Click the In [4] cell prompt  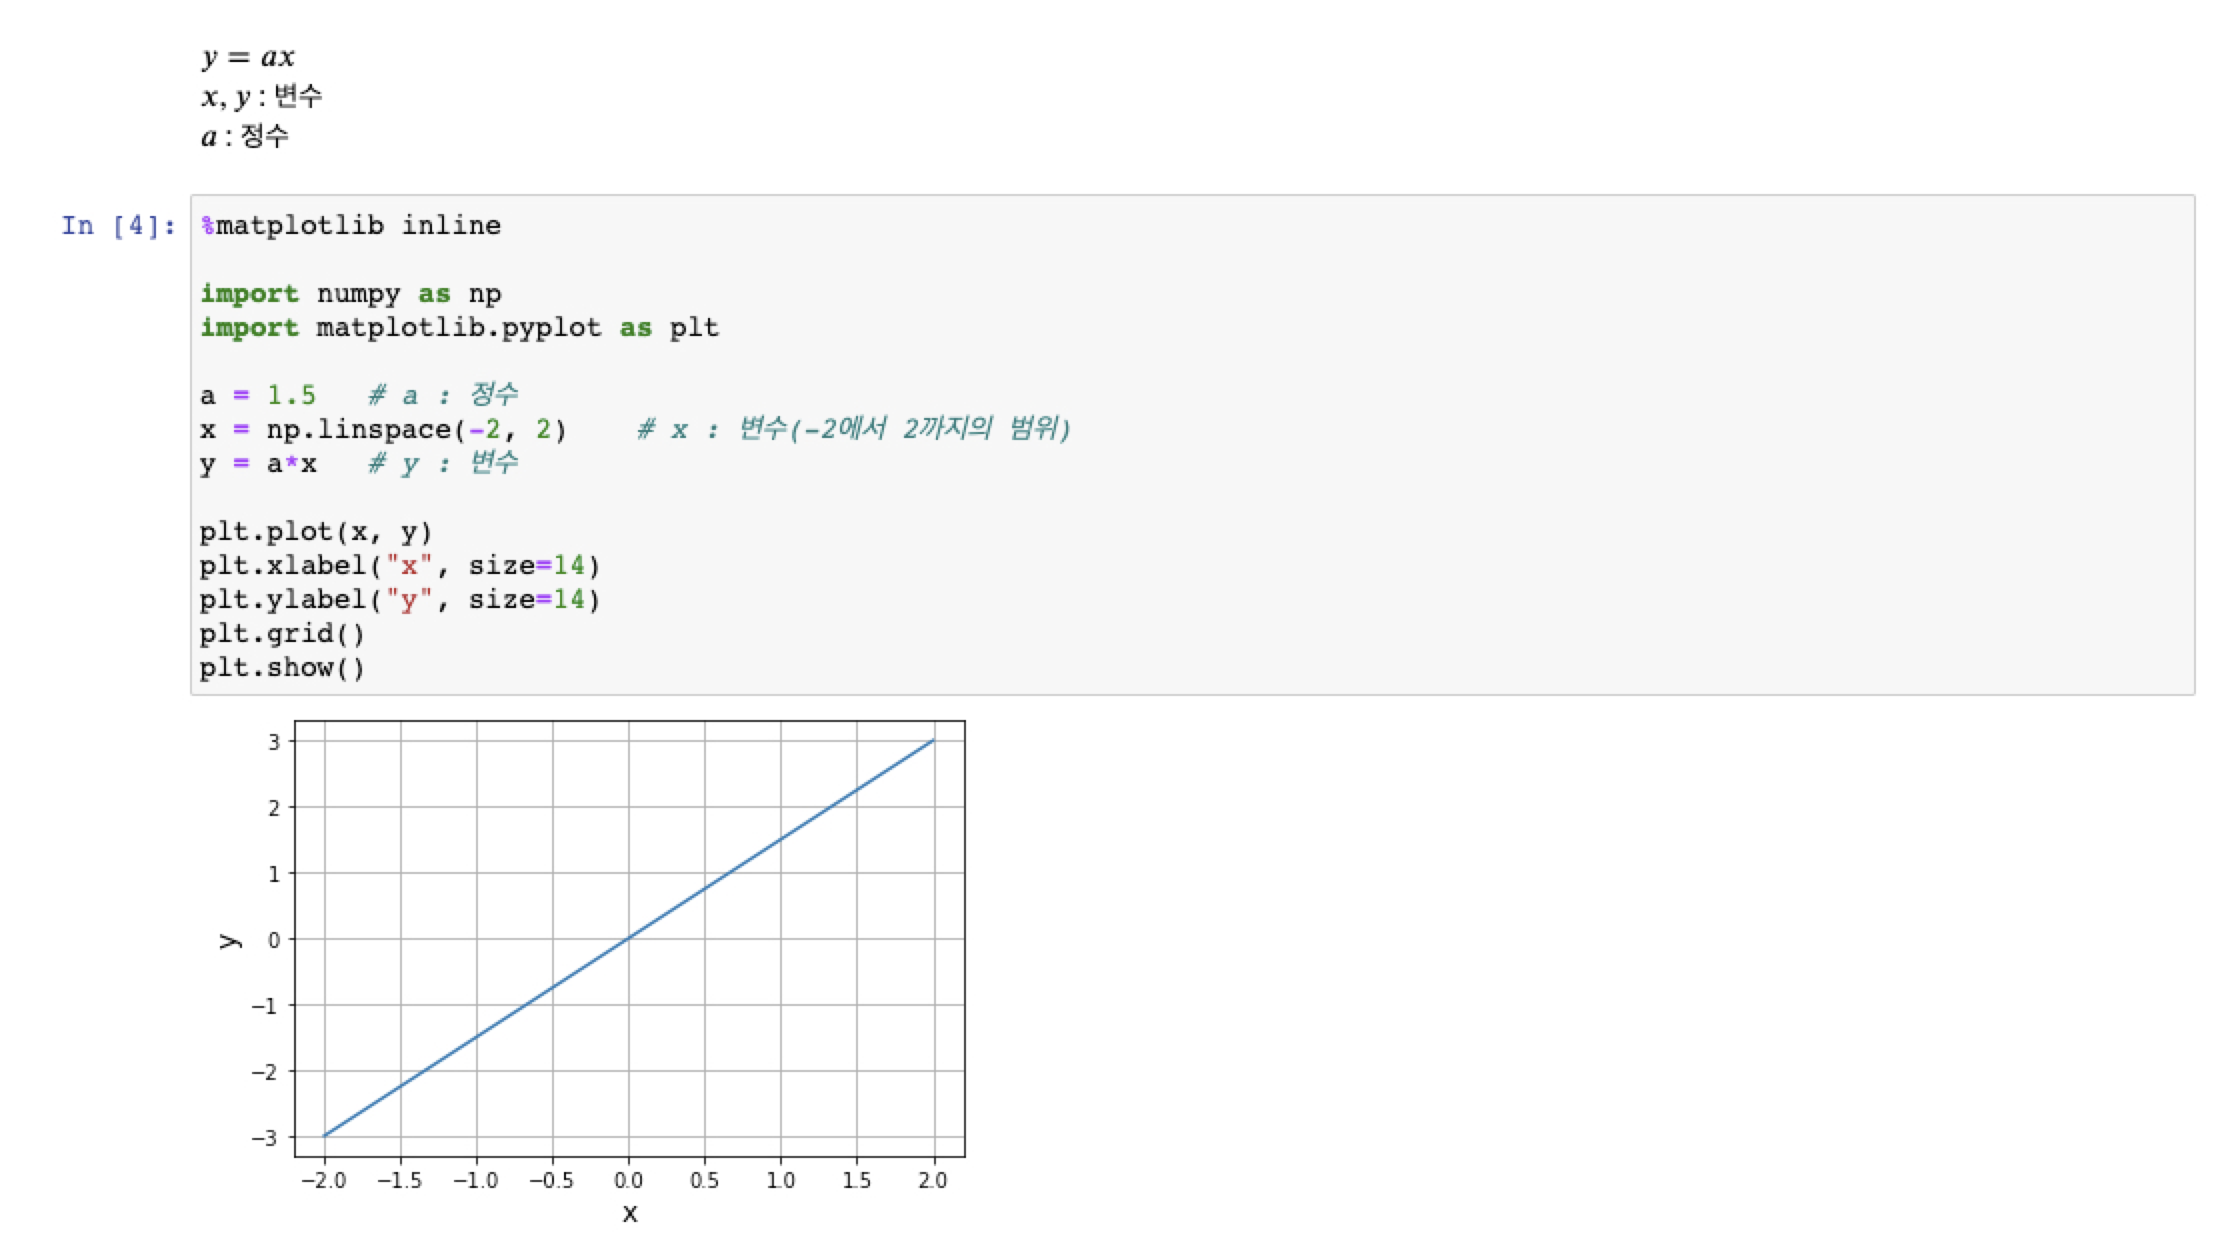tap(118, 226)
